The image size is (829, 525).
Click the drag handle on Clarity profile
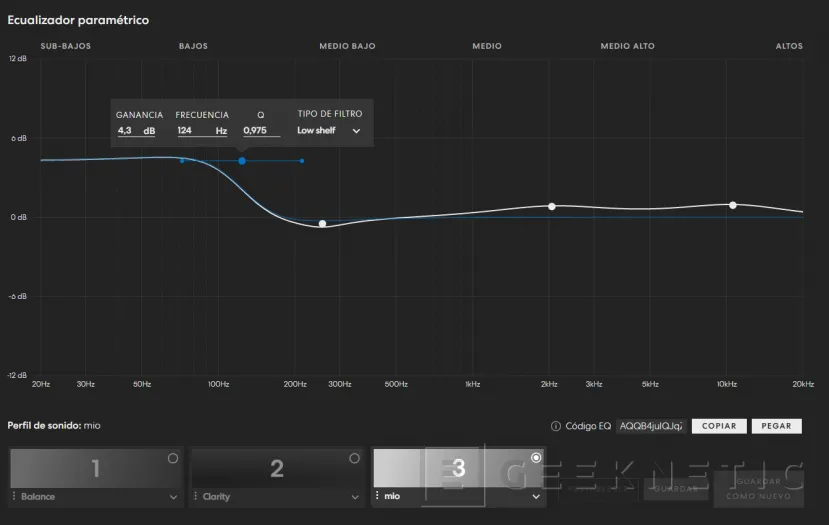coord(196,496)
